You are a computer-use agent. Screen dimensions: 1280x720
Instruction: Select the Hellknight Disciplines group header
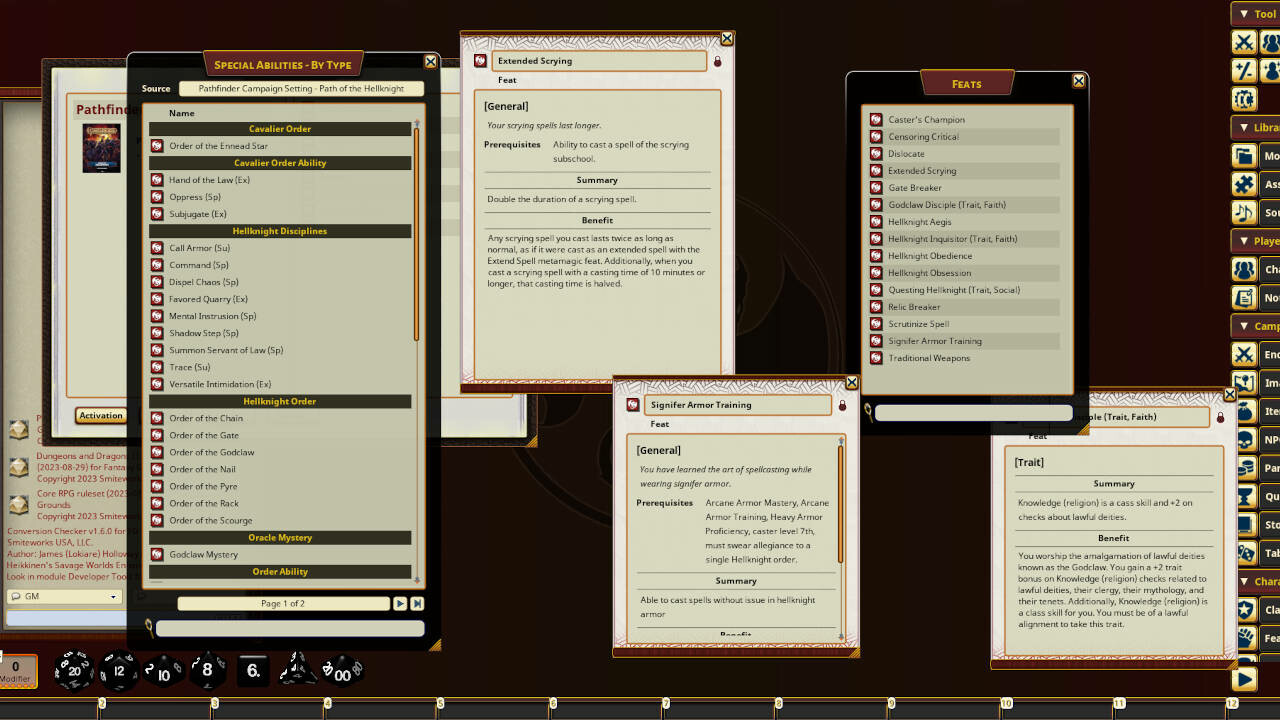pos(281,231)
